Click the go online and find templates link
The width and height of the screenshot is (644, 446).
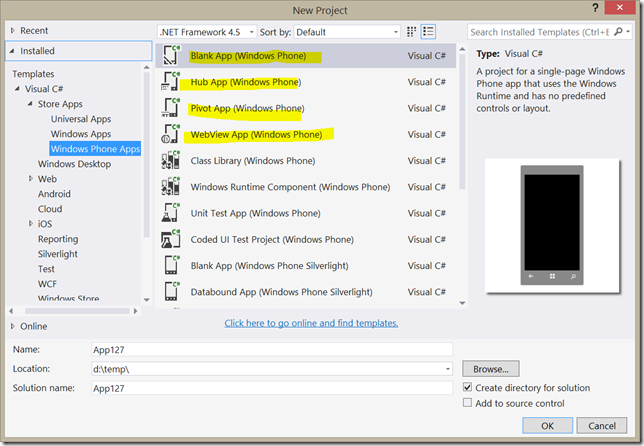311,323
